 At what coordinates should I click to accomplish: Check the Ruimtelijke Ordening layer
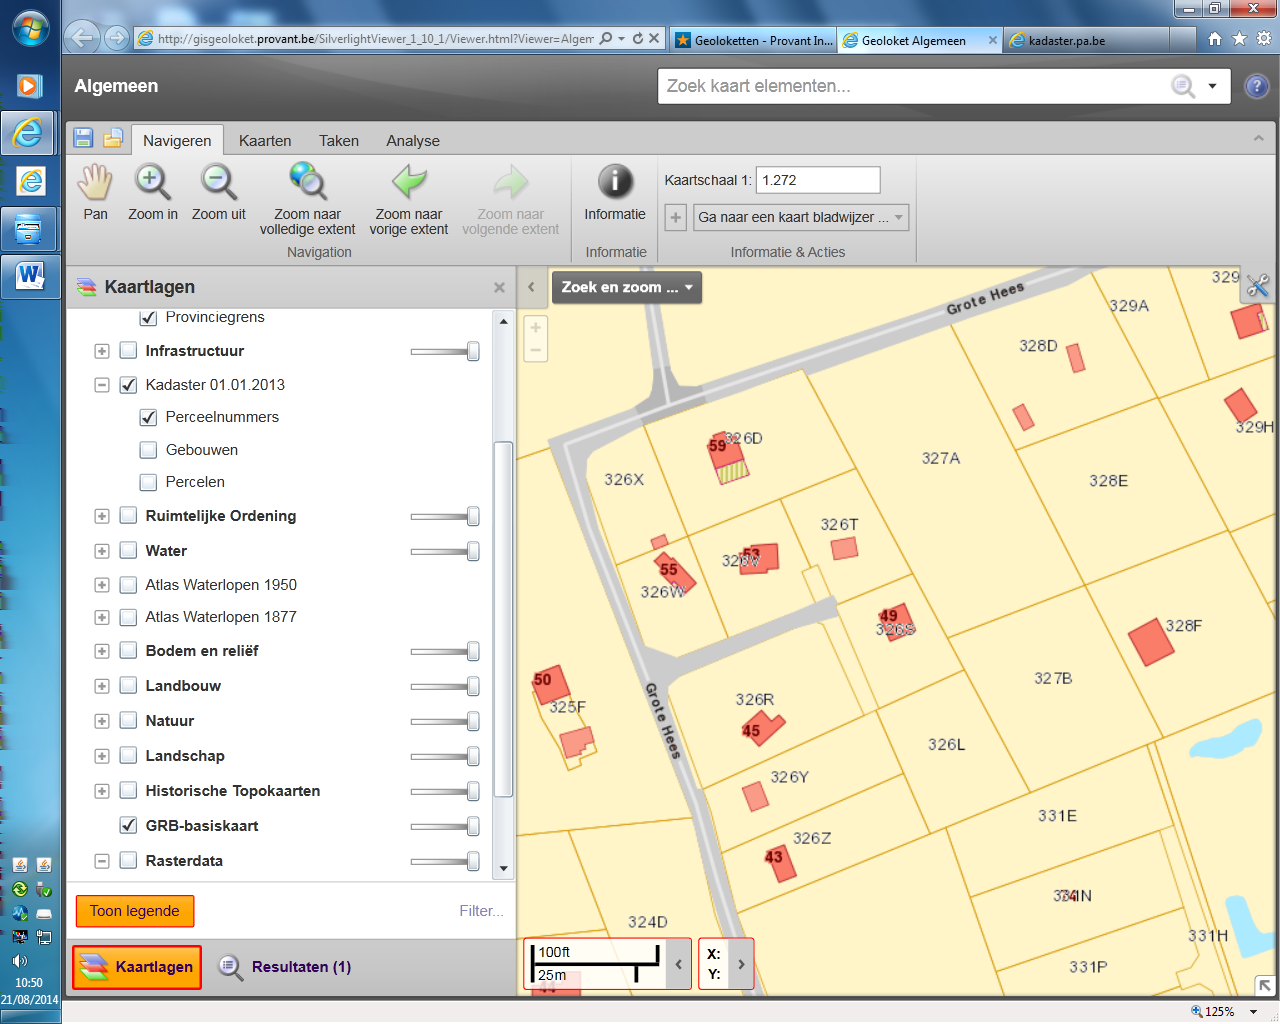pyautogui.click(x=128, y=516)
